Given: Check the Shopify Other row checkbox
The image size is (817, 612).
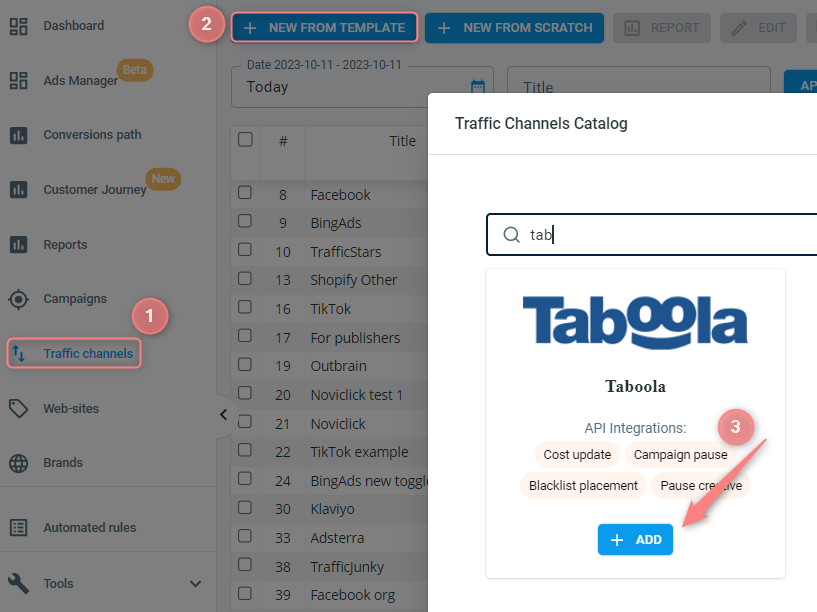Looking at the screenshot, I should pyautogui.click(x=245, y=278).
